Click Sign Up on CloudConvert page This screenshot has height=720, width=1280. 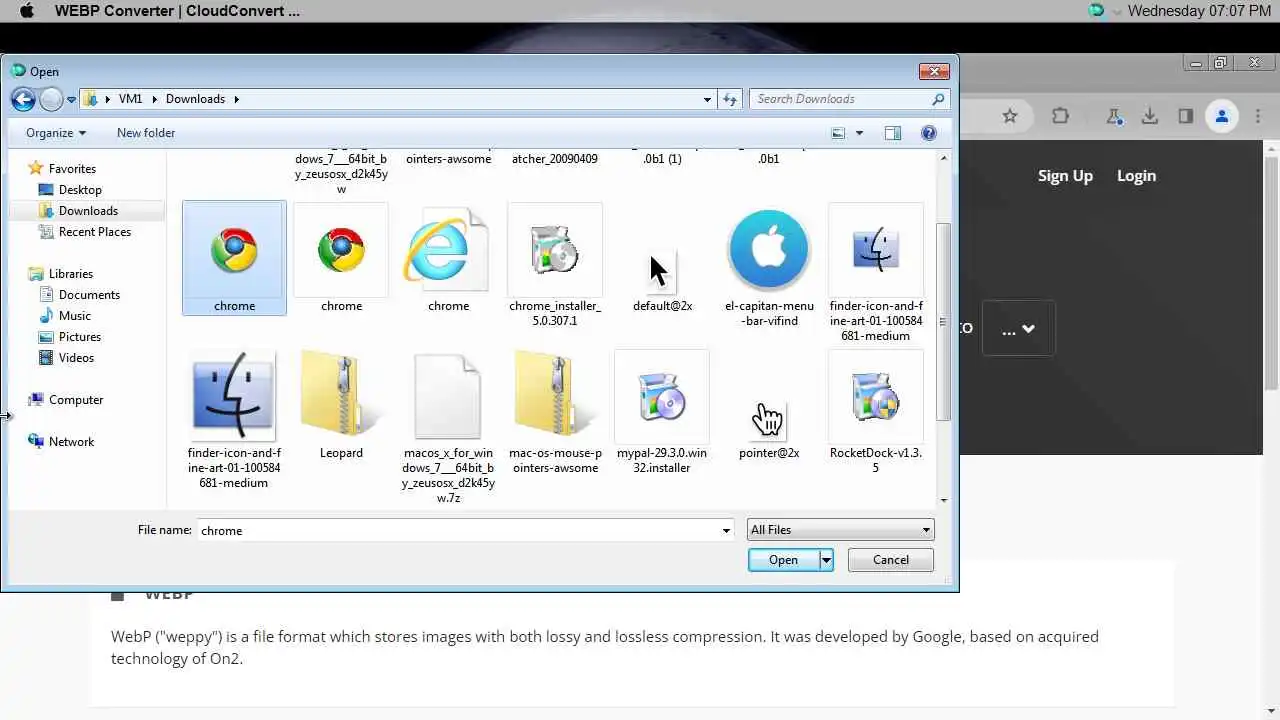pos(1065,176)
